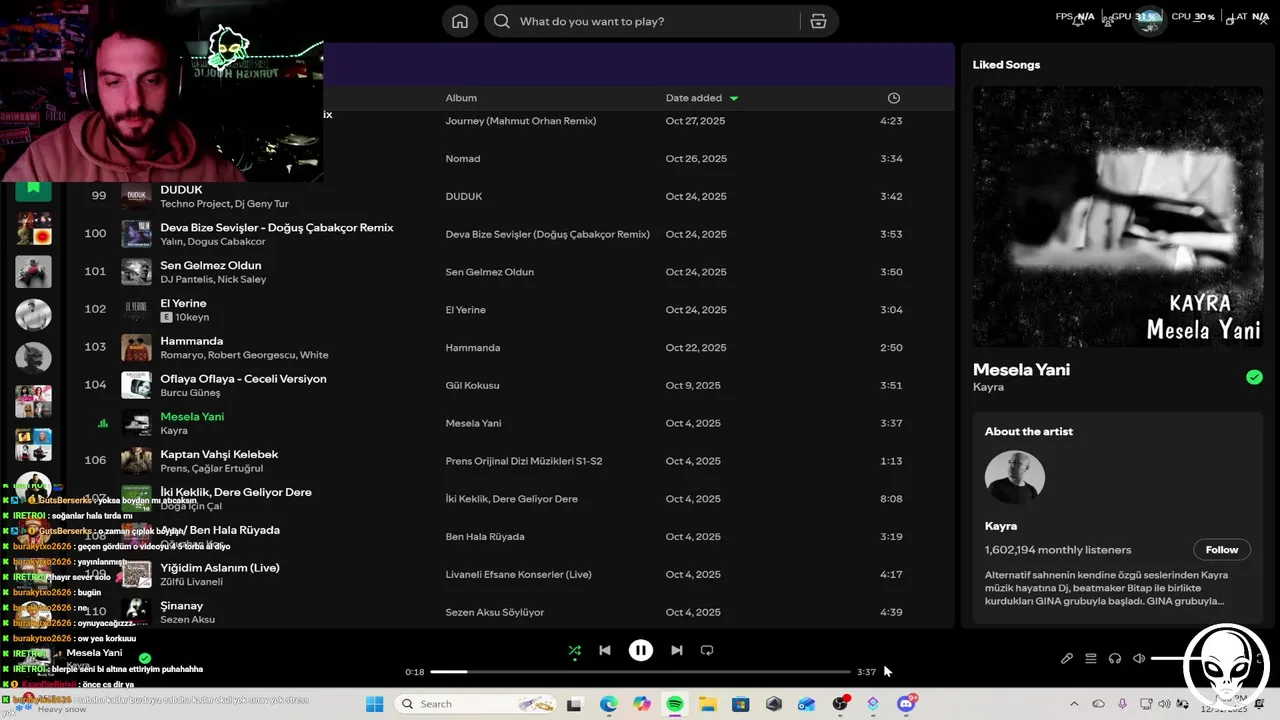The height and width of the screenshot is (720, 1280).
Task: Play track DUDUK
Action: (181, 190)
